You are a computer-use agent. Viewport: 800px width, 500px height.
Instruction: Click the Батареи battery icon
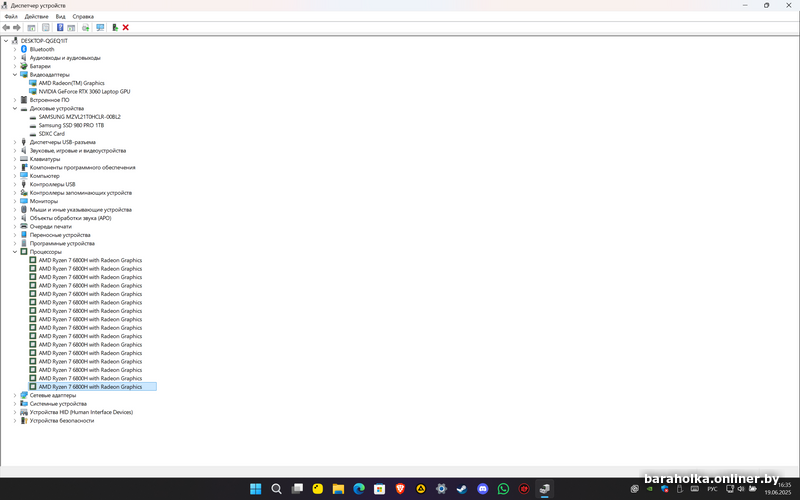[23, 66]
